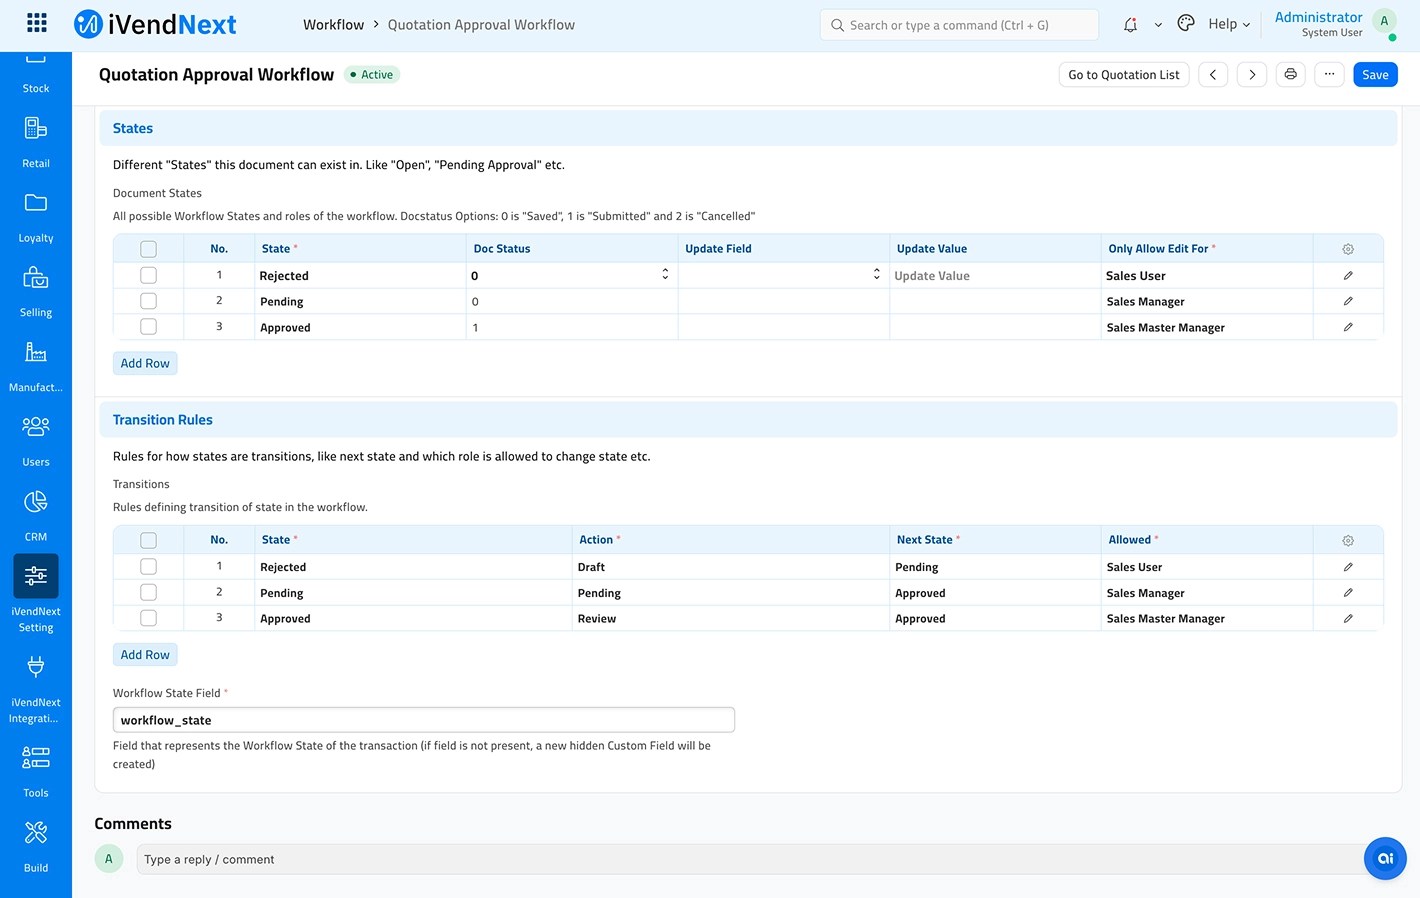Open the Users module in sidebar
The image size is (1420, 898).
(x=36, y=441)
